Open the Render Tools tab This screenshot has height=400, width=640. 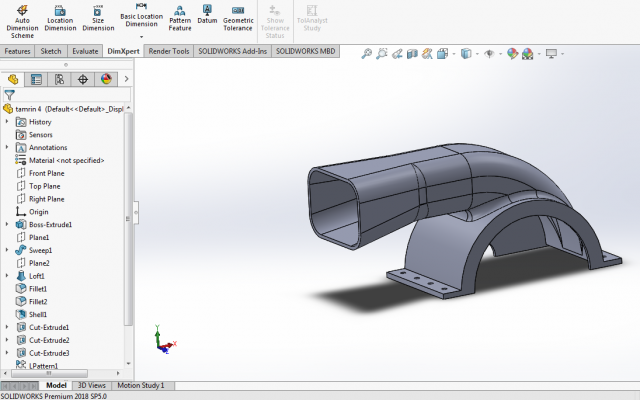(x=169, y=51)
